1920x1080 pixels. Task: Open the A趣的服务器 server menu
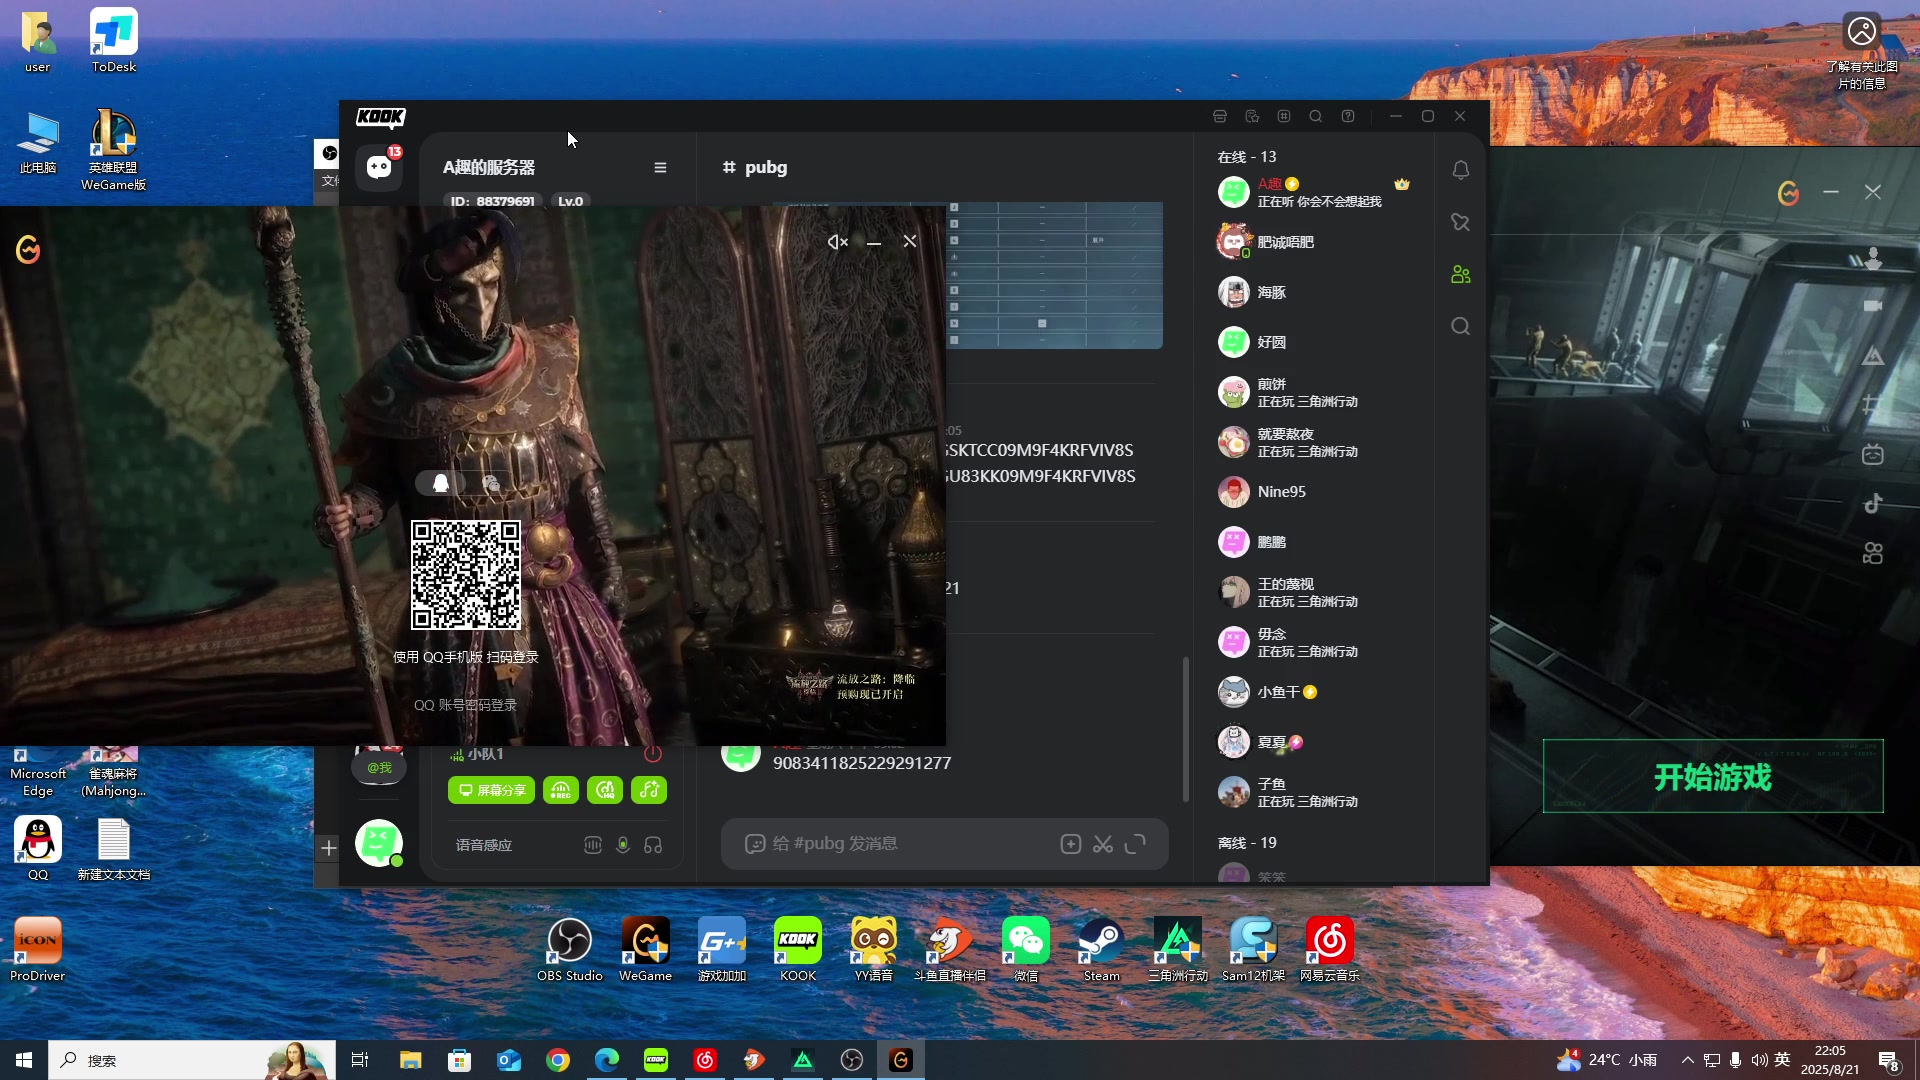coord(660,167)
